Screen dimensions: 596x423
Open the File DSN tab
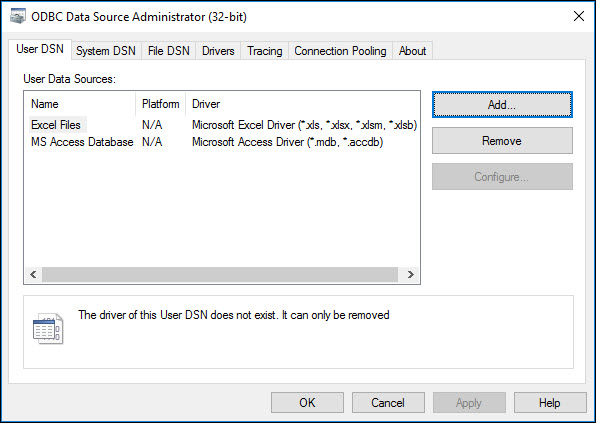click(168, 51)
